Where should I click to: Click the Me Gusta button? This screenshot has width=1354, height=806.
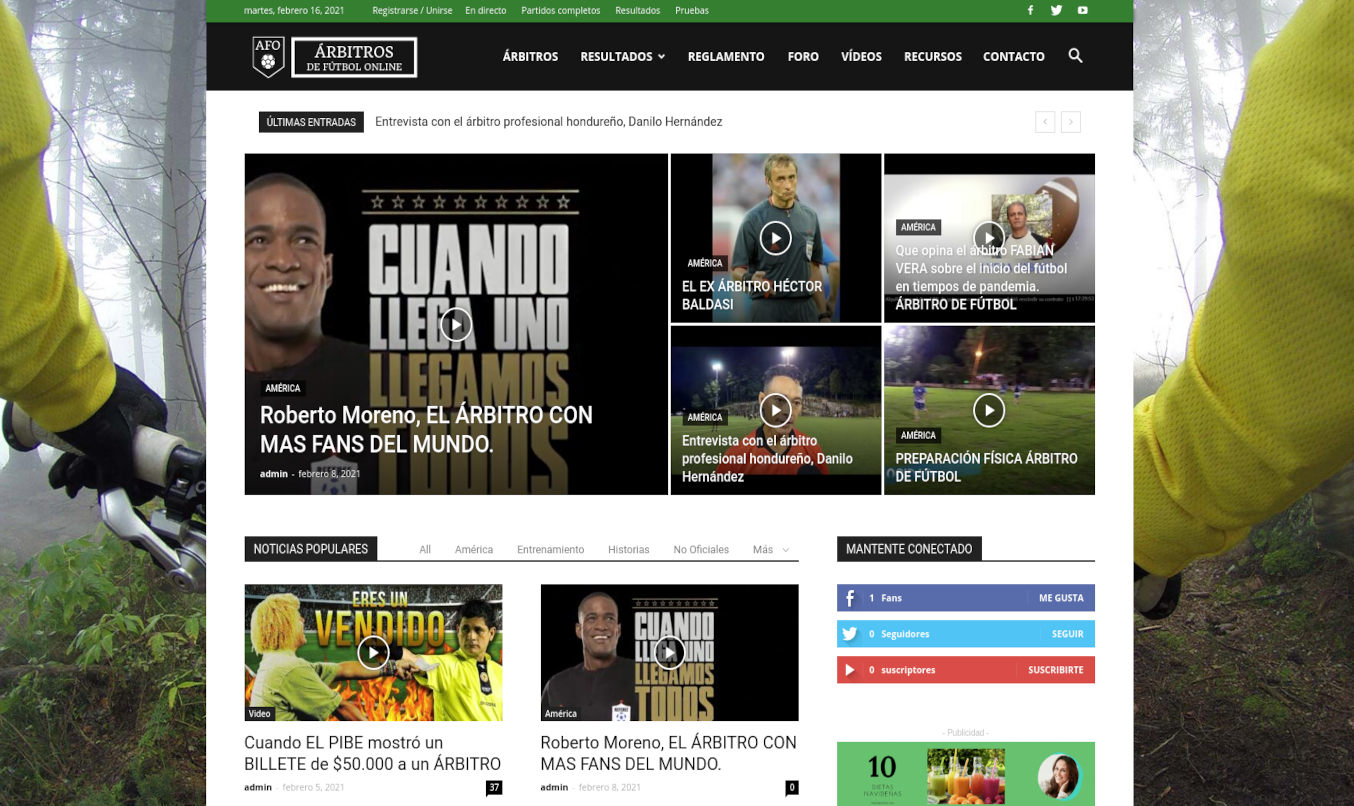tap(1061, 598)
